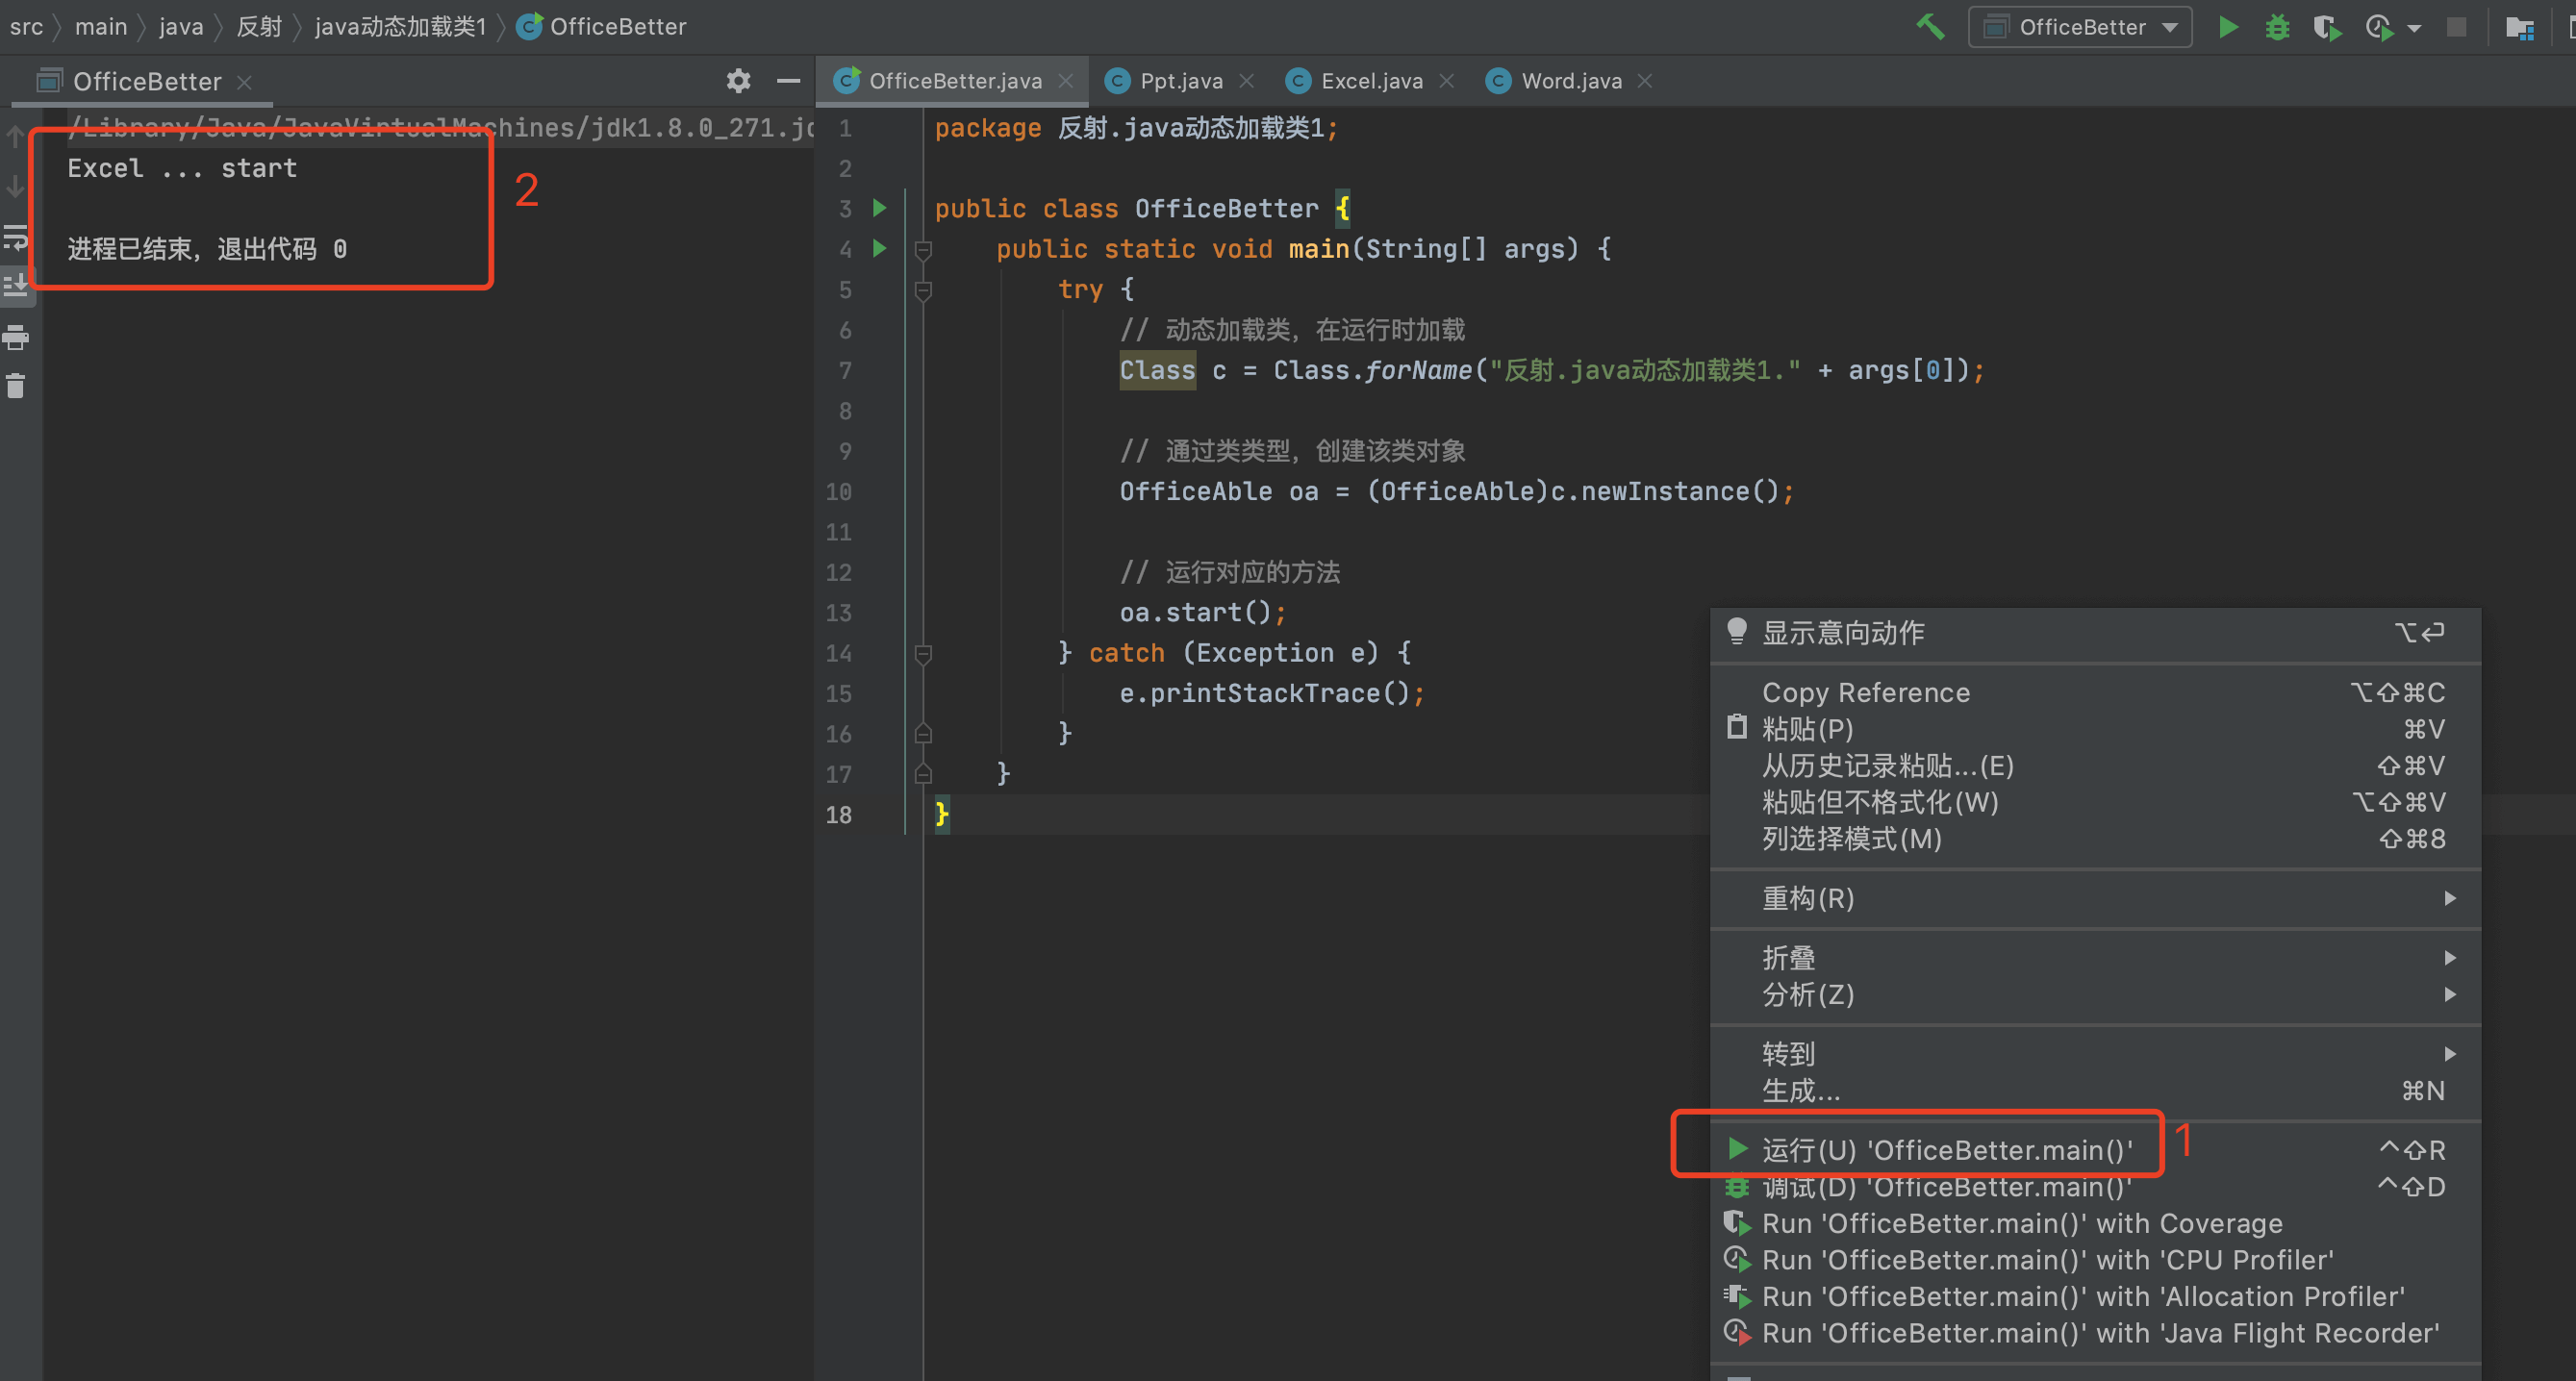2576x1381 pixels.
Task: Click the Print console output icon
Action: pyautogui.click(x=15, y=337)
